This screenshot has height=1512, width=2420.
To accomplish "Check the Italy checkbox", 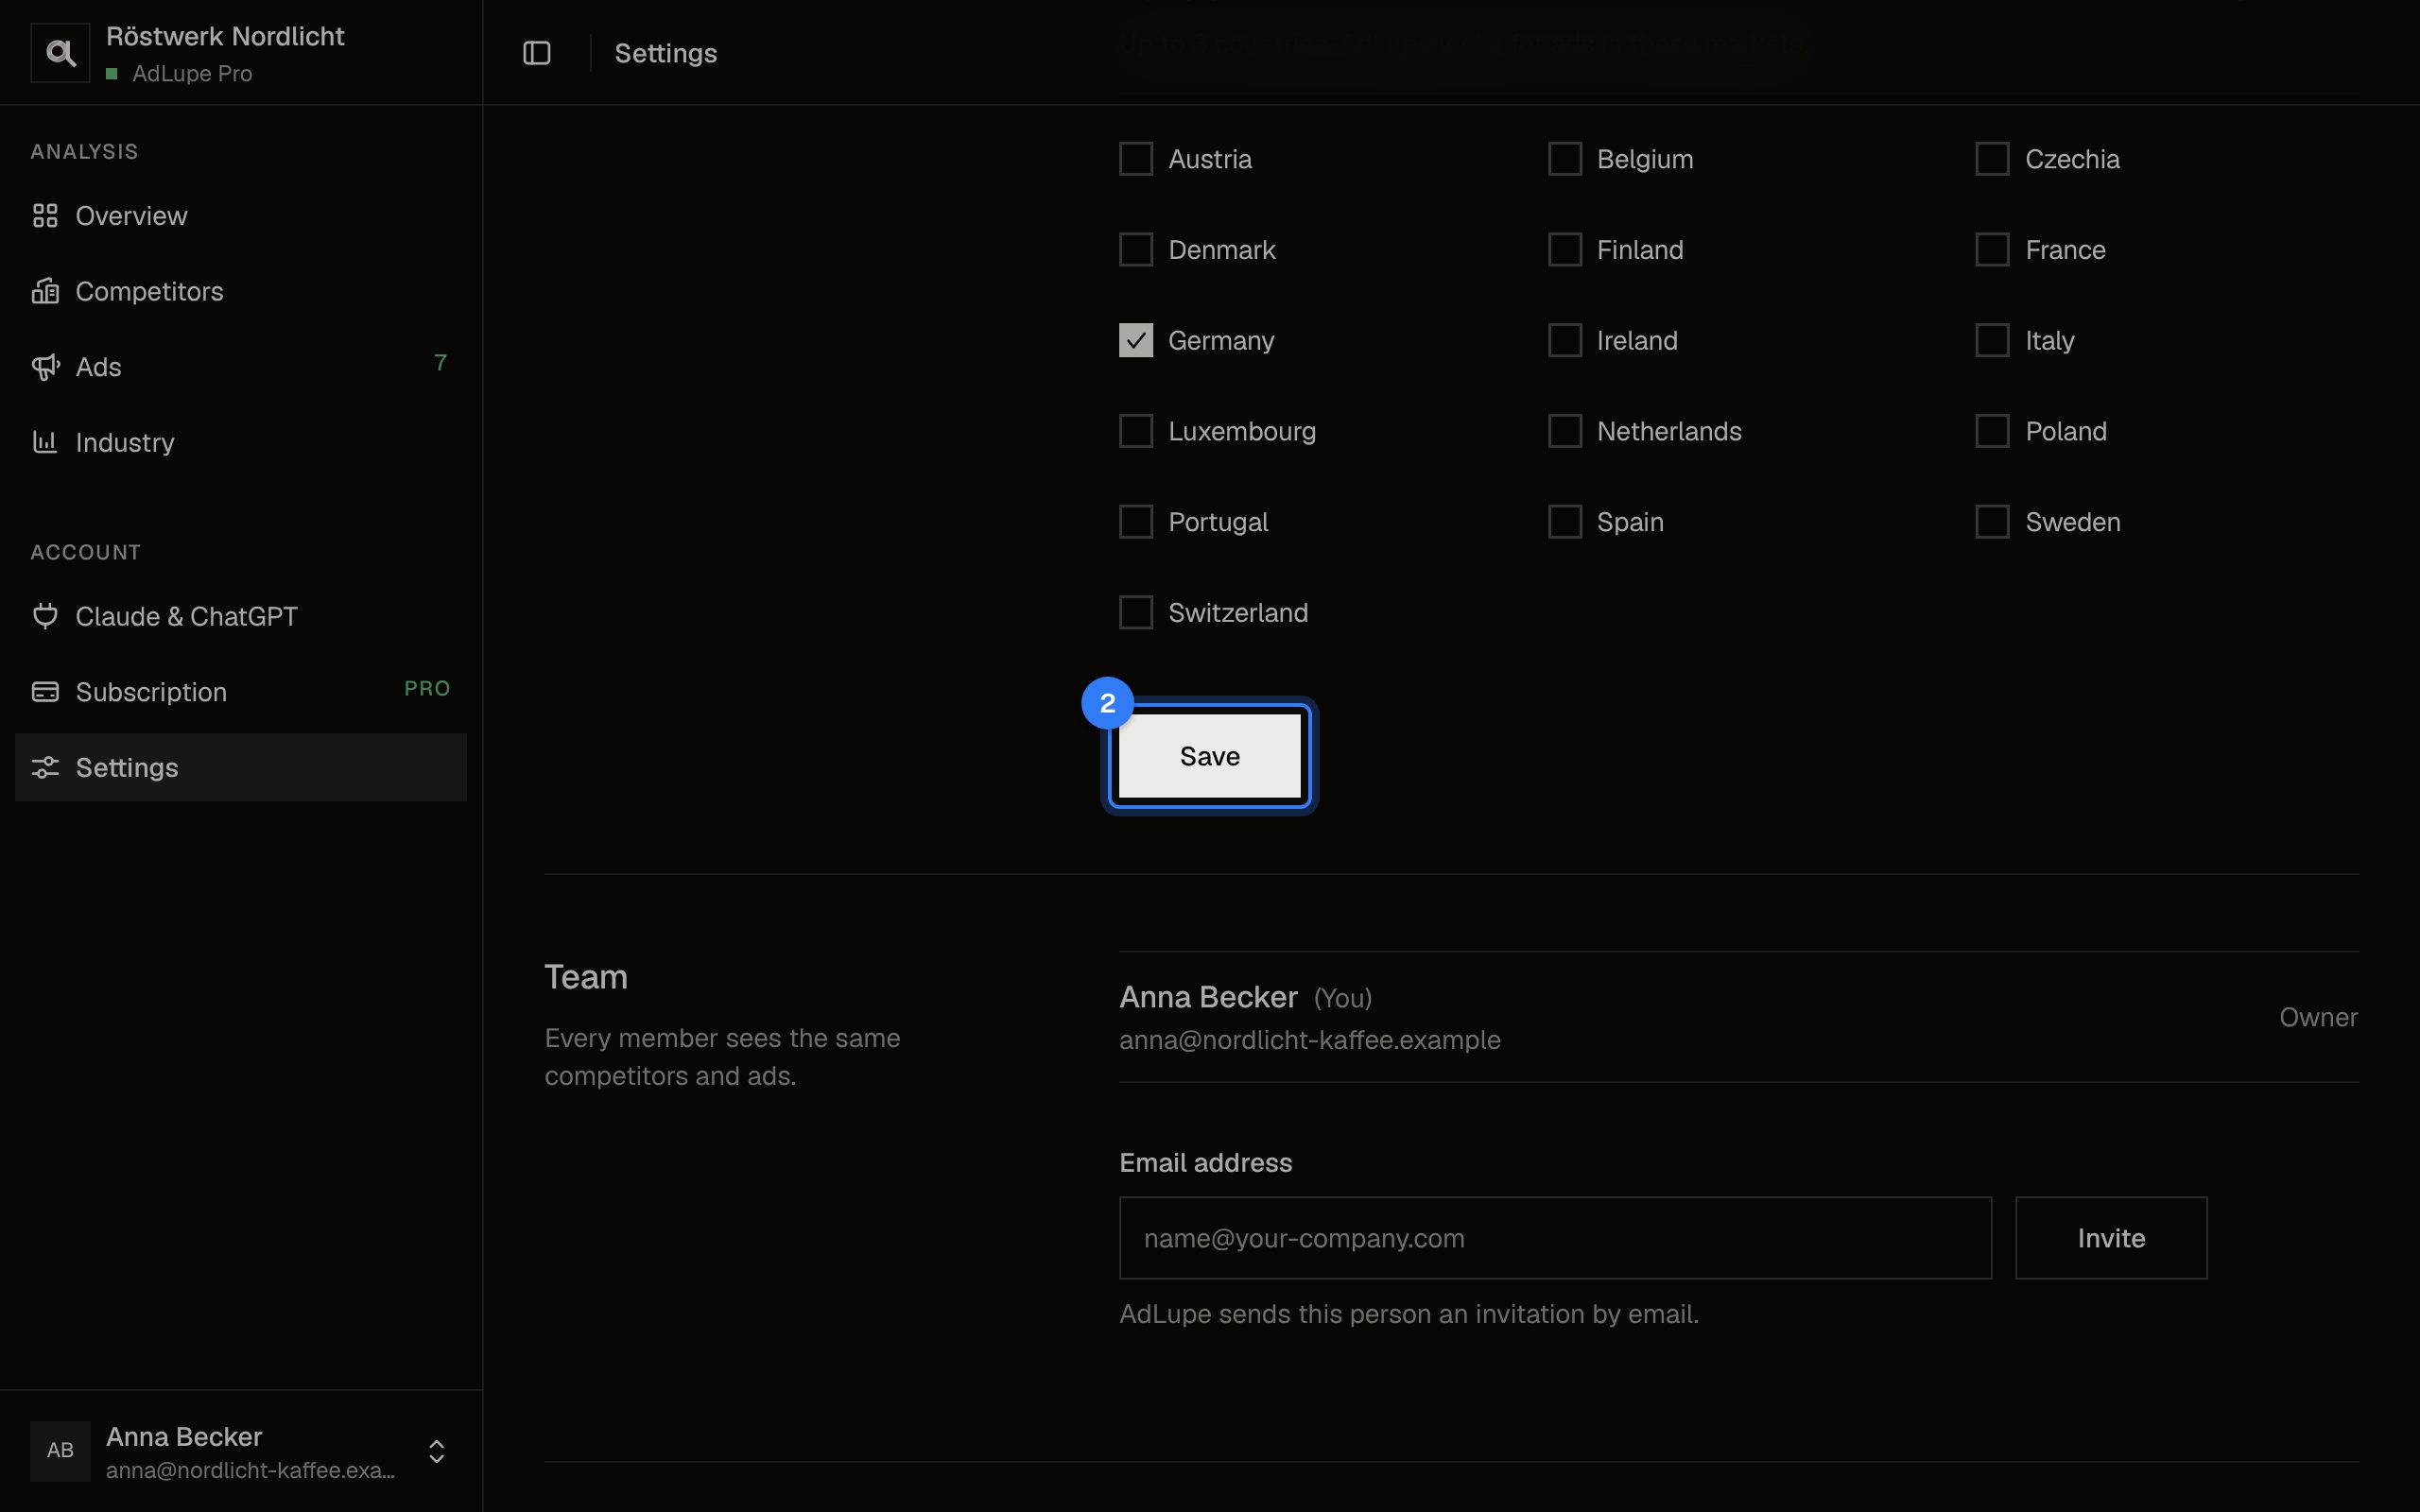I will (1992, 340).
